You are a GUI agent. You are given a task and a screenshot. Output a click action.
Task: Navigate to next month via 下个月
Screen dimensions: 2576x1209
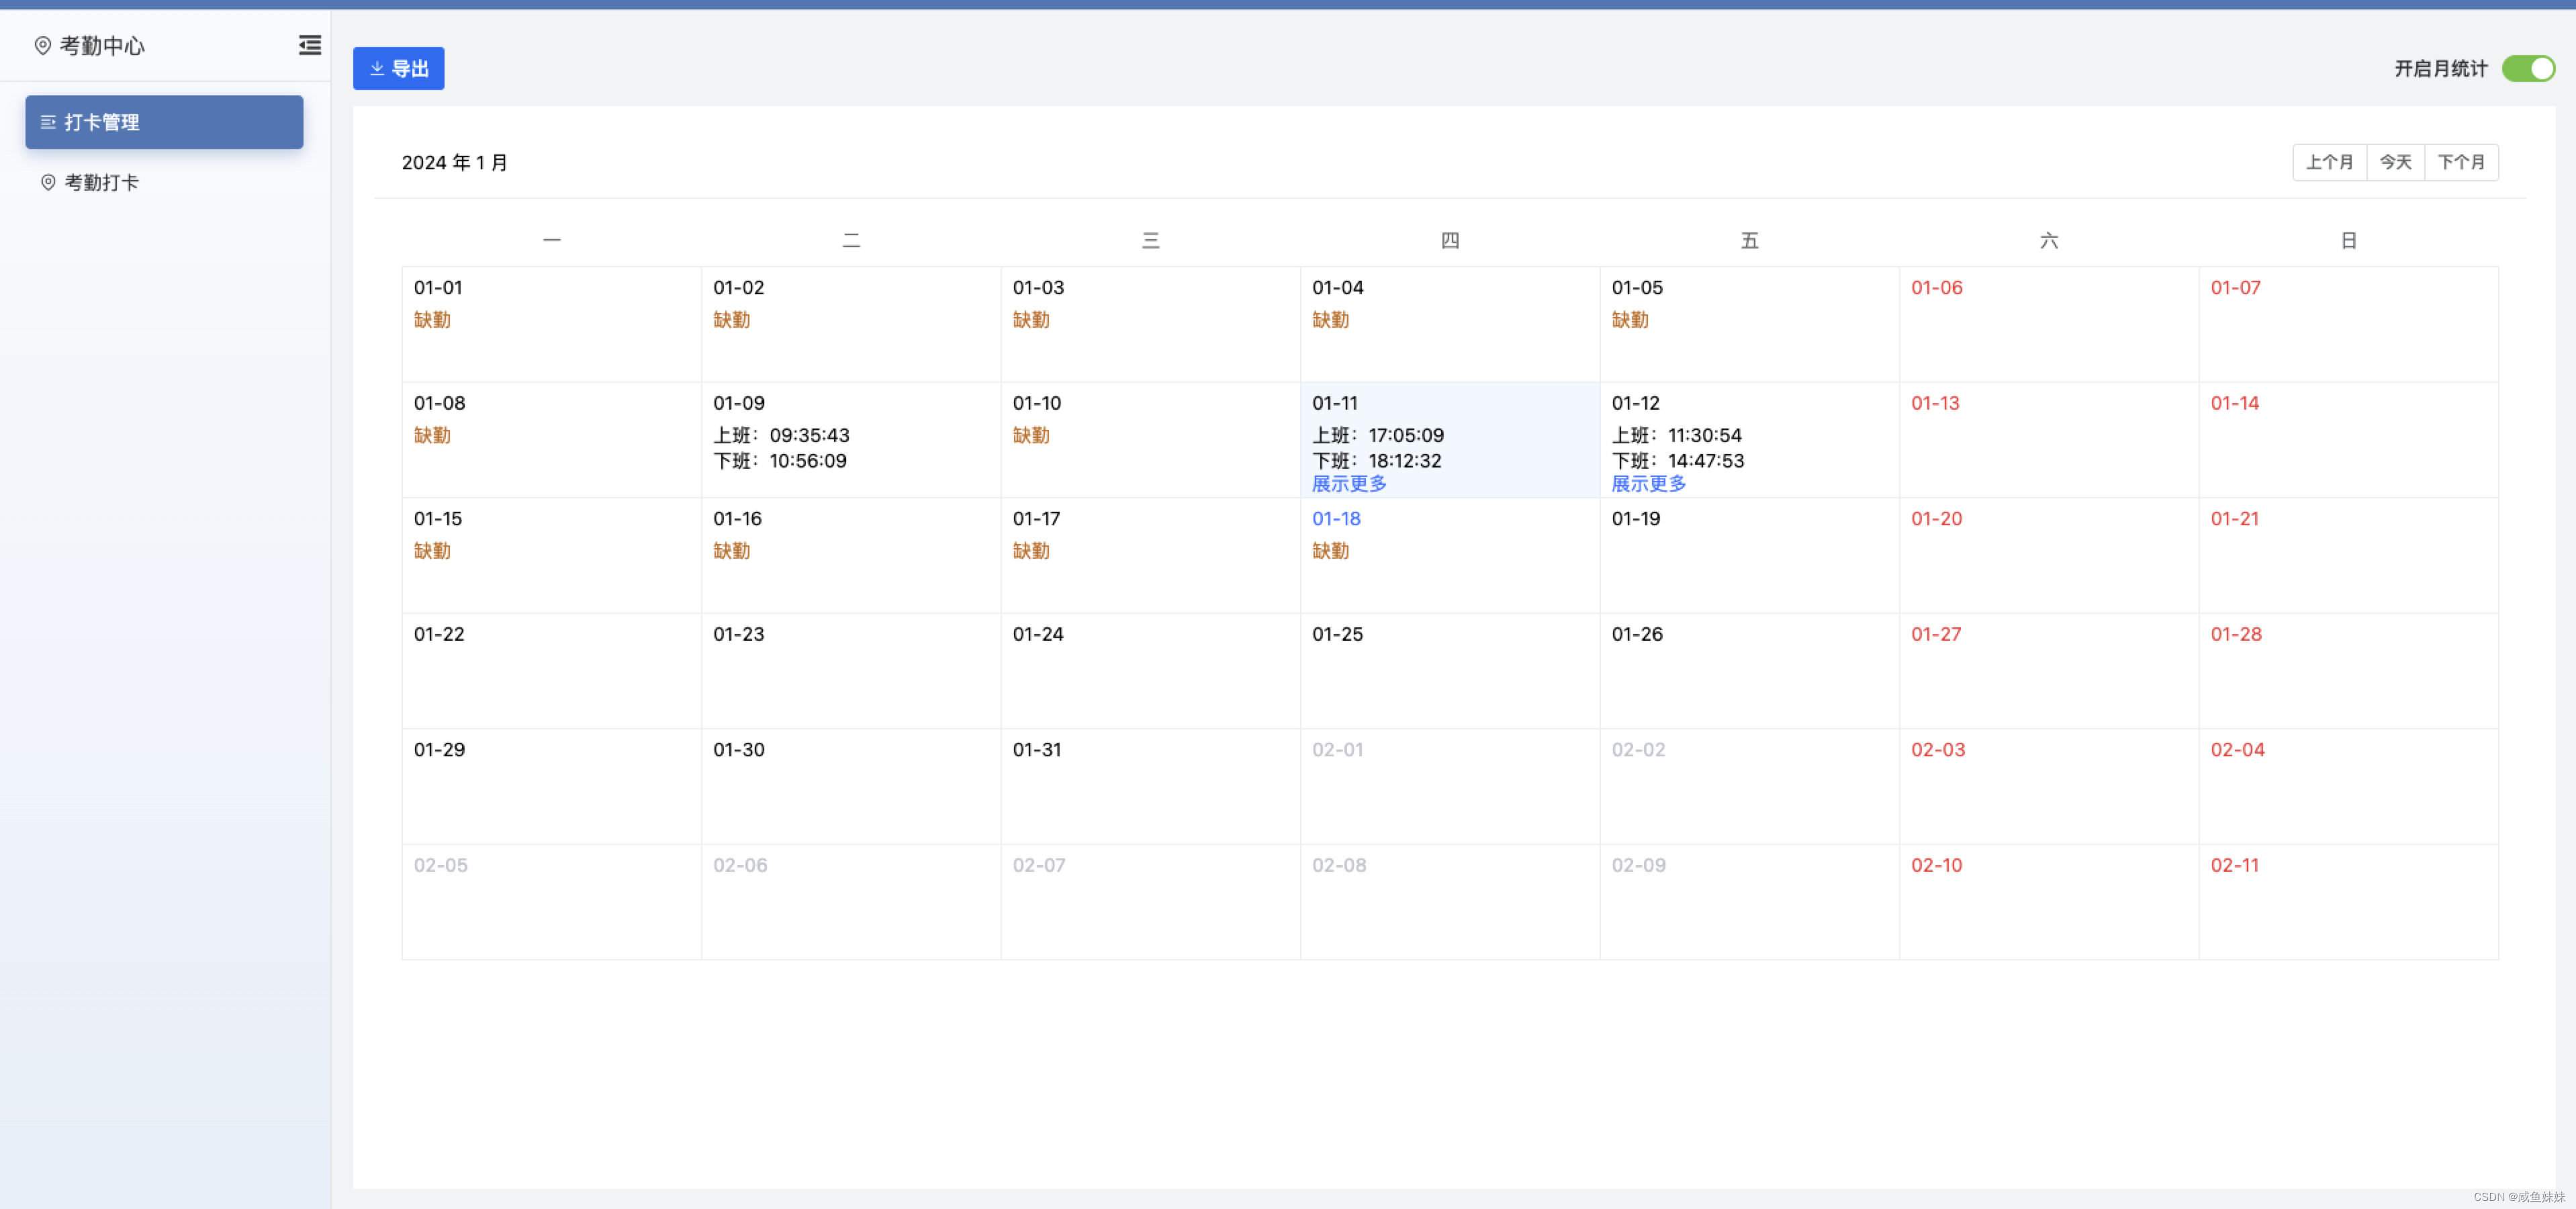pos(2462,162)
